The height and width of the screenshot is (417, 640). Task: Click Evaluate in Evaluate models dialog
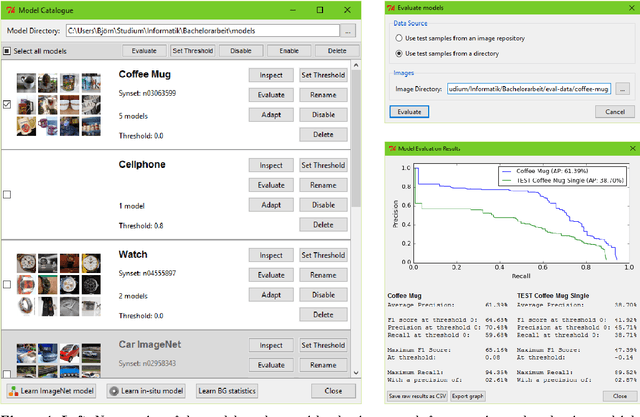409,112
